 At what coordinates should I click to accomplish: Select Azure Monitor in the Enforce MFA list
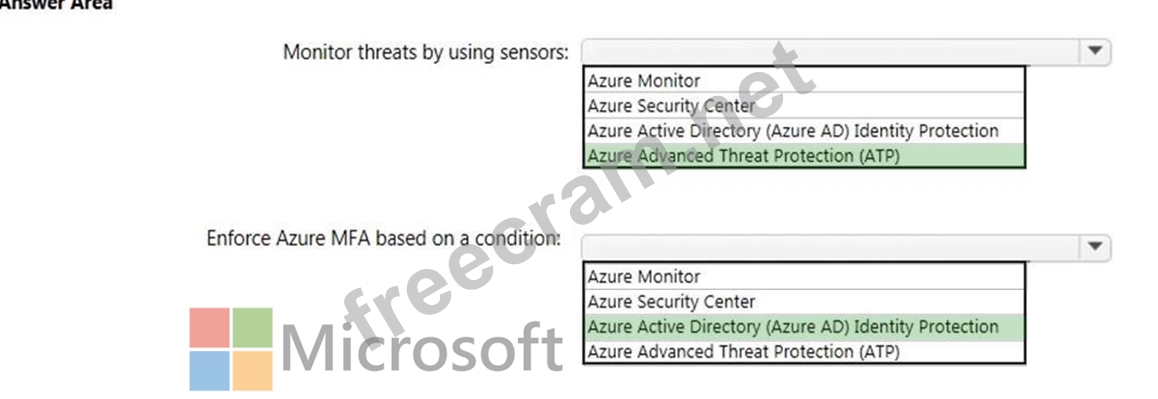(804, 276)
